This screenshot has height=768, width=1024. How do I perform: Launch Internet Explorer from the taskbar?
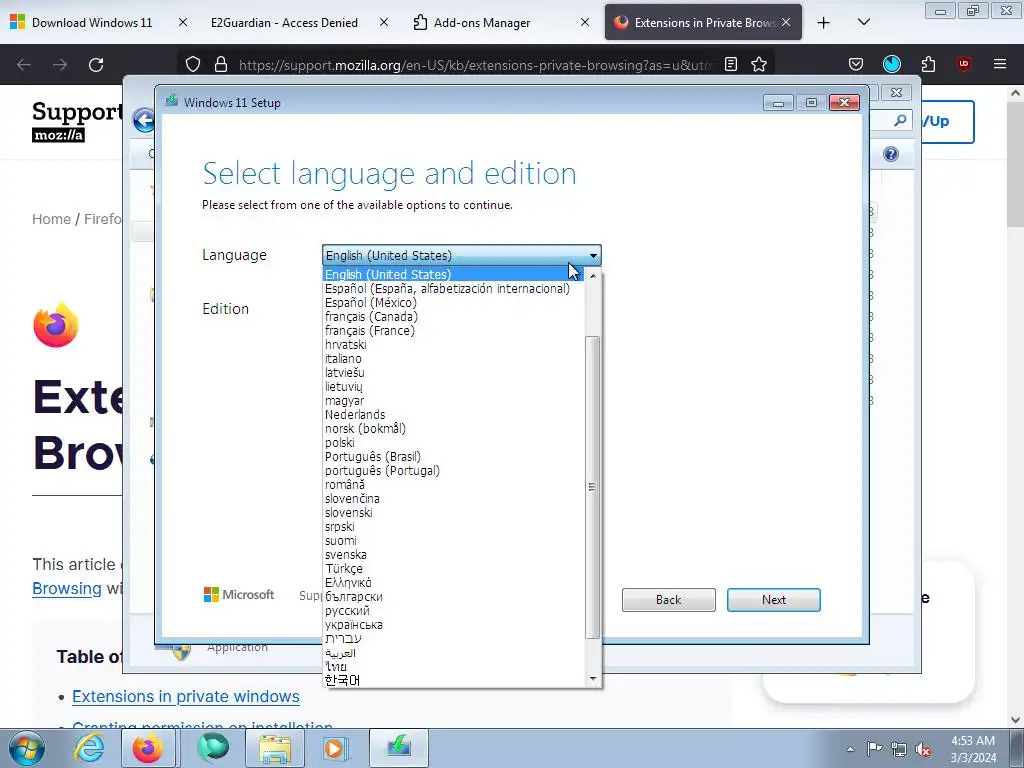point(89,748)
